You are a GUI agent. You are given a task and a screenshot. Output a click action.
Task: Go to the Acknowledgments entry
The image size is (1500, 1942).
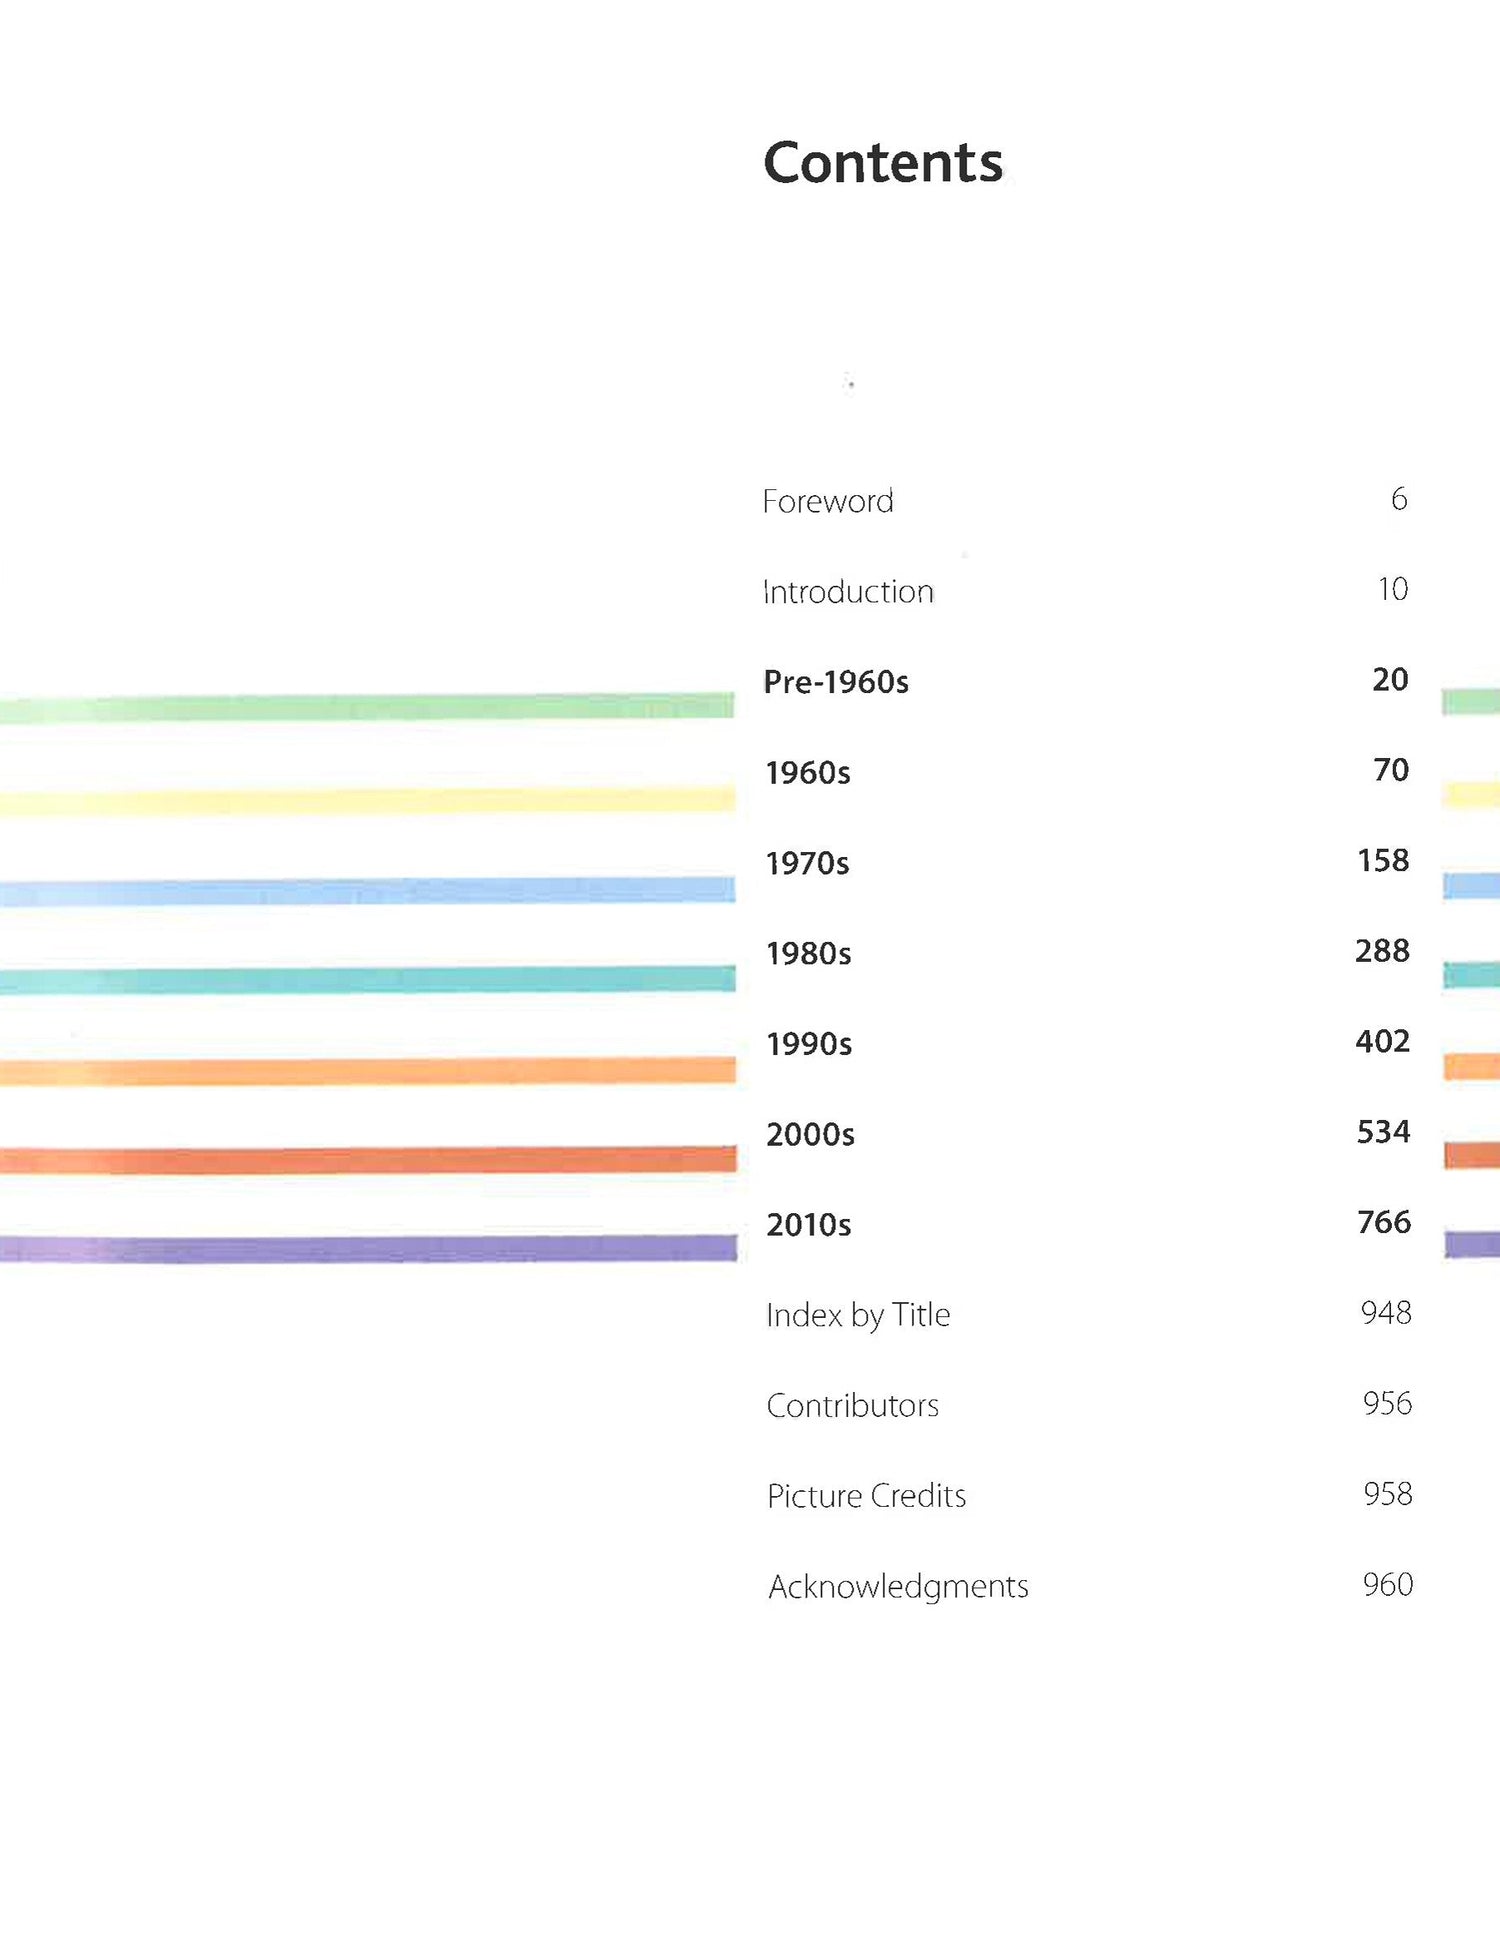coord(898,1587)
